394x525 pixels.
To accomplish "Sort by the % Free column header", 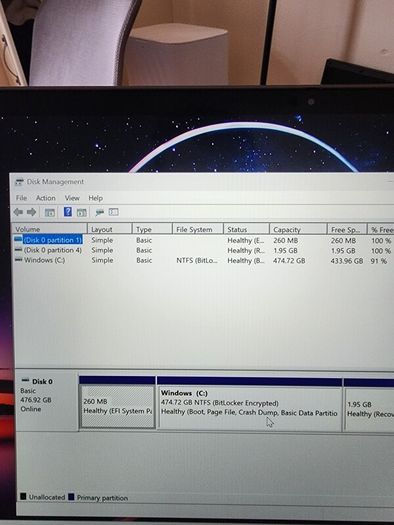I will [381, 230].
